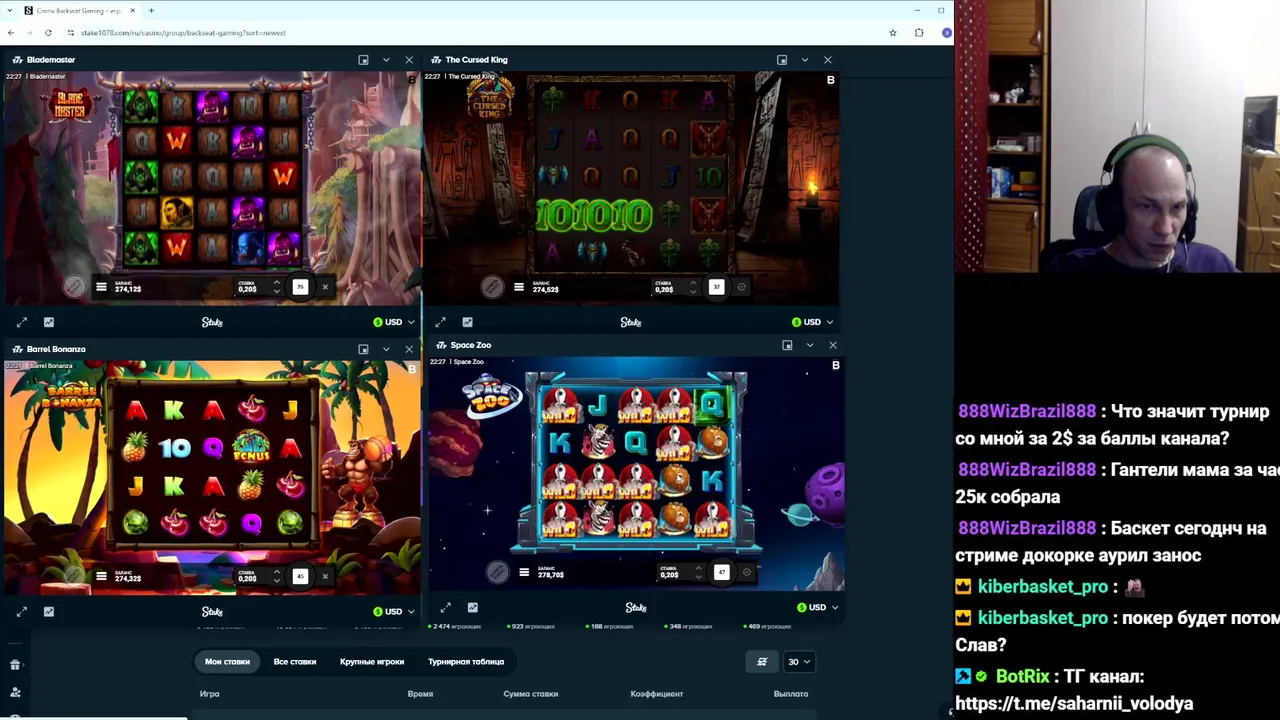Open The Cursed King slot hamburger menu
The height and width of the screenshot is (720, 1280).
pyautogui.click(x=518, y=288)
